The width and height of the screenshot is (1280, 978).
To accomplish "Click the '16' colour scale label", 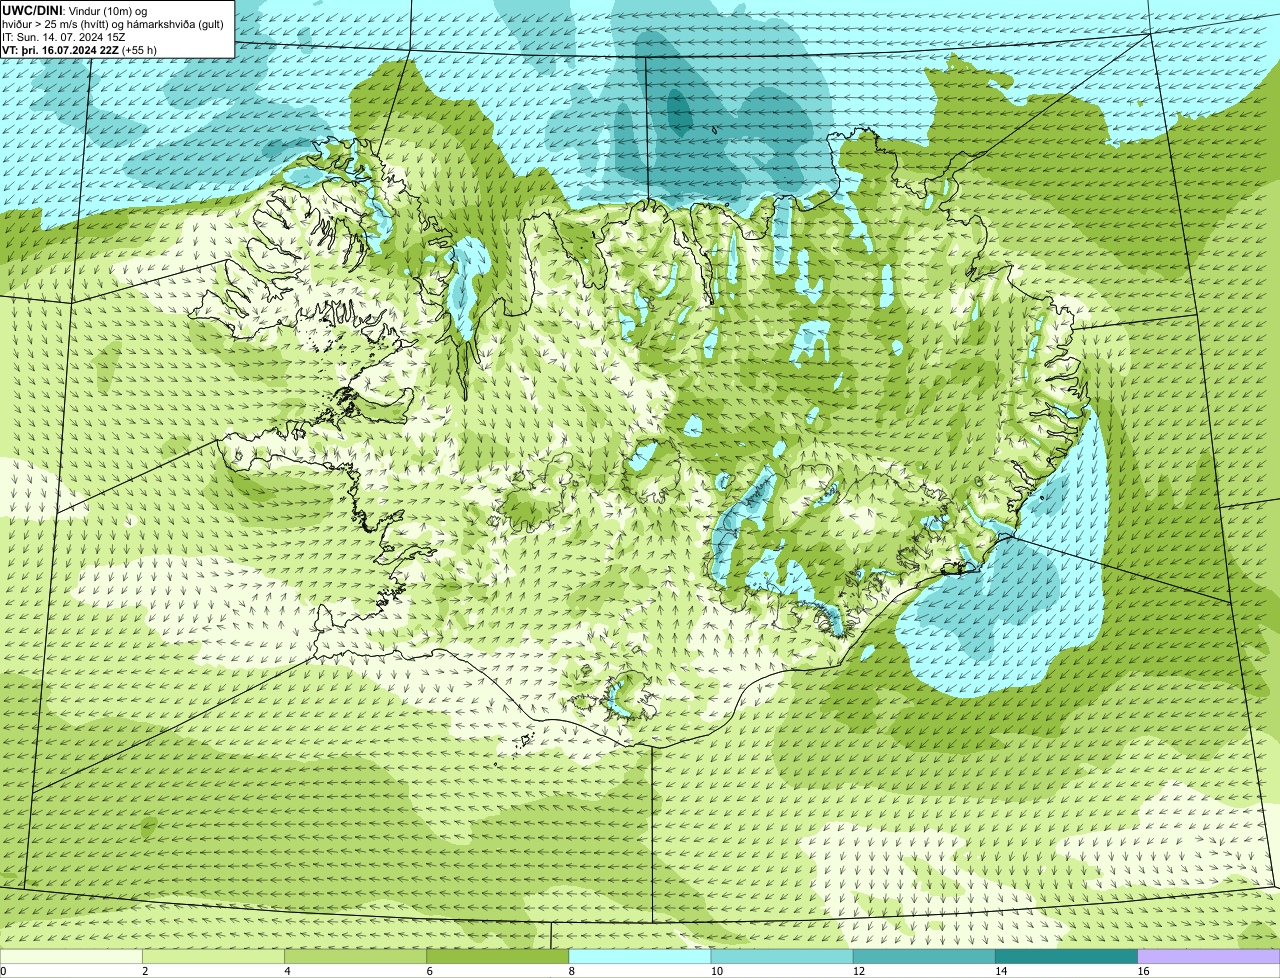I will click(x=1143, y=971).
